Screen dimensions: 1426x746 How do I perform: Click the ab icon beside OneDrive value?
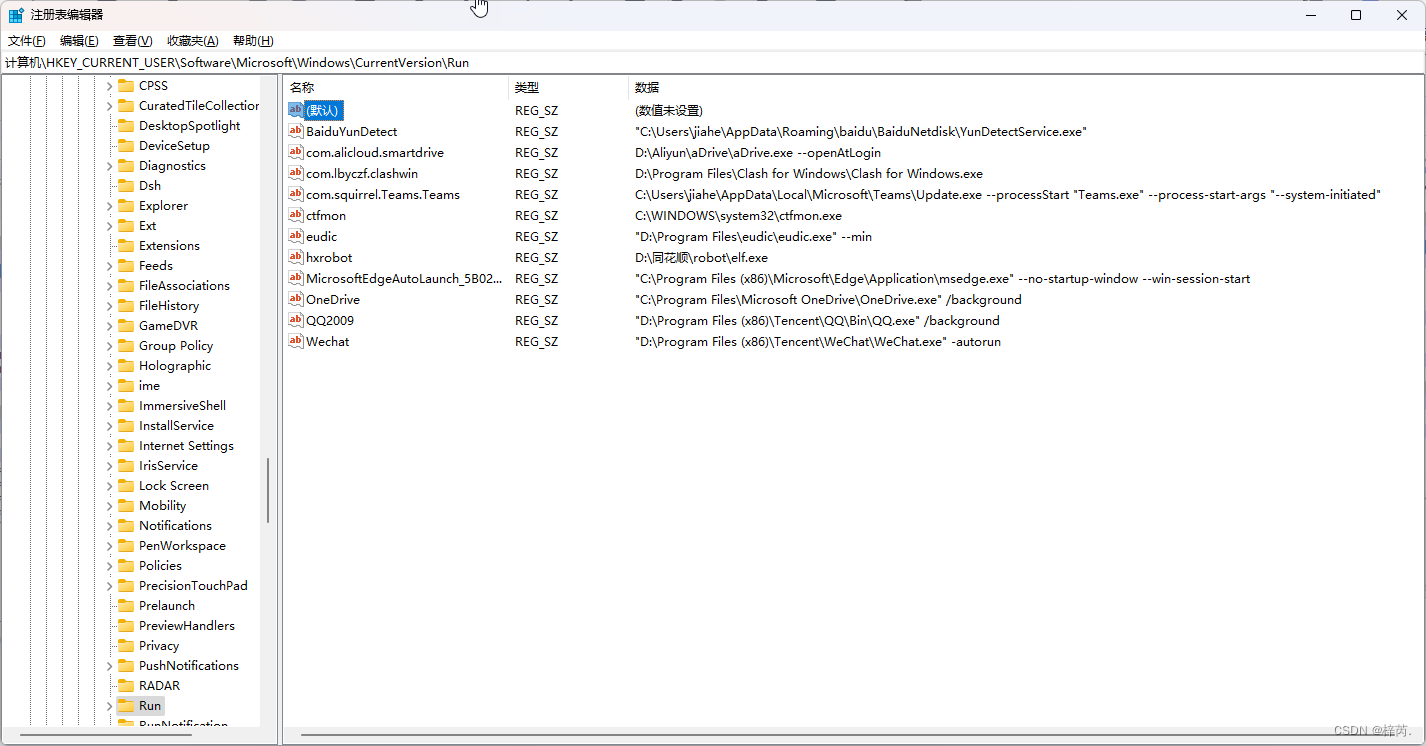296,299
